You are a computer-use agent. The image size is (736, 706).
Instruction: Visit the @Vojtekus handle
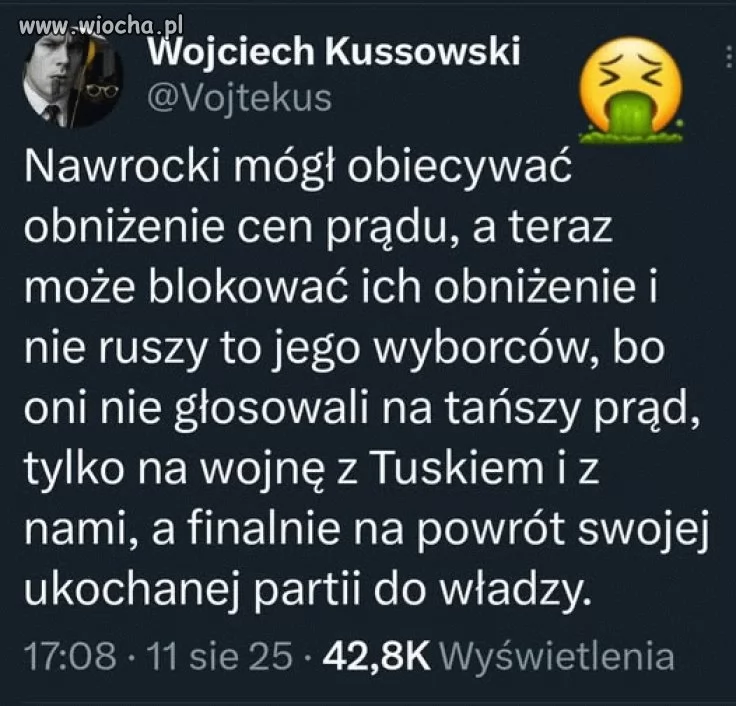point(239,100)
